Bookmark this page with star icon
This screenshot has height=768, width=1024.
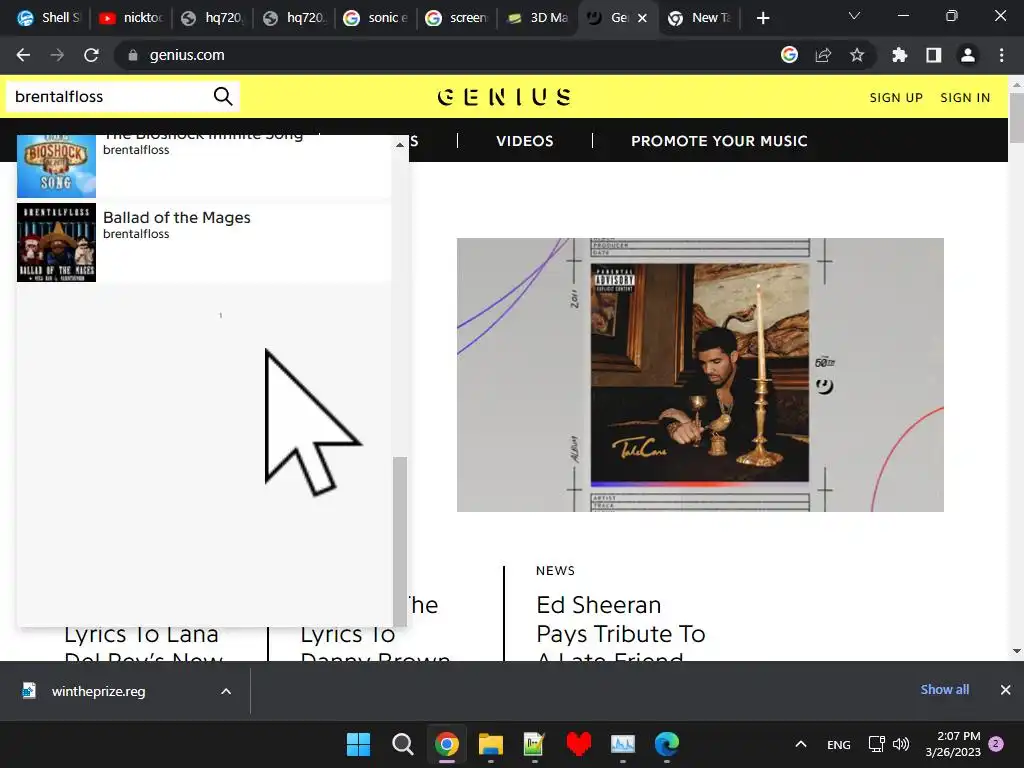click(857, 56)
